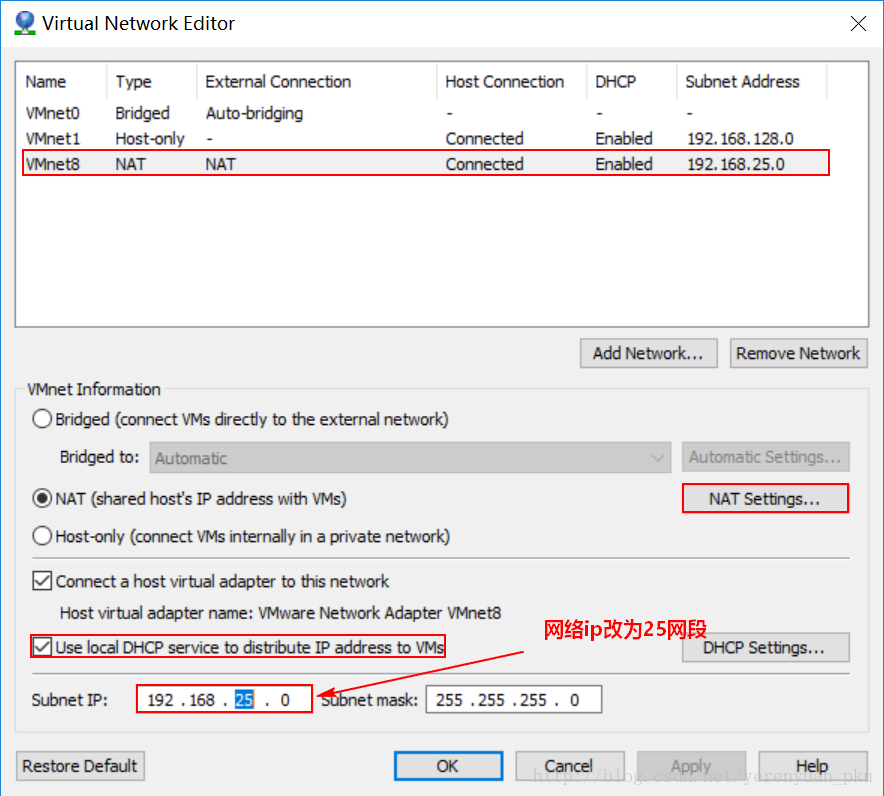Click the DHCP column header
Image resolution: width=884 pixels, height=796 pixels.
(x=631, y=82)
